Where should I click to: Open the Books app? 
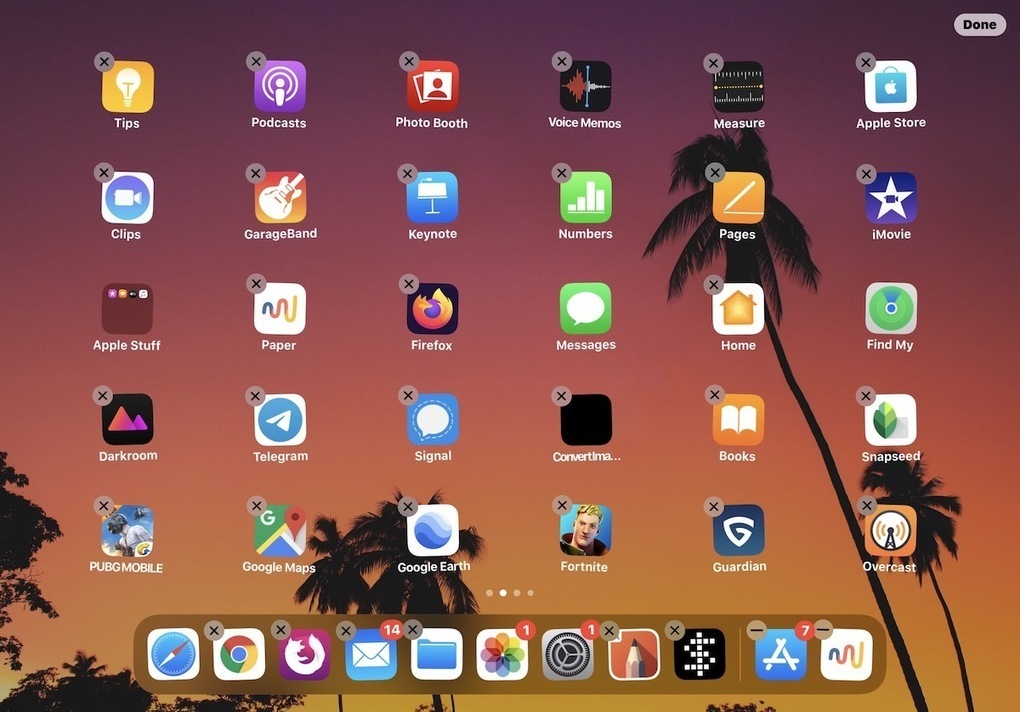[738, 420]
